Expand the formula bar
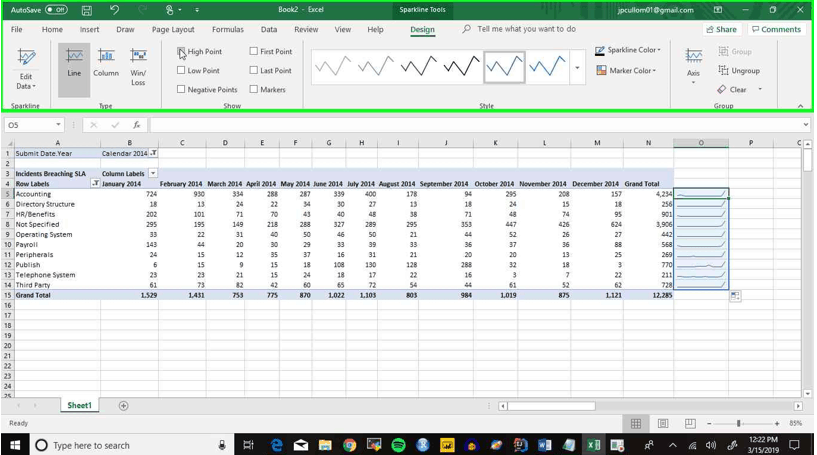 pos(806,125)
